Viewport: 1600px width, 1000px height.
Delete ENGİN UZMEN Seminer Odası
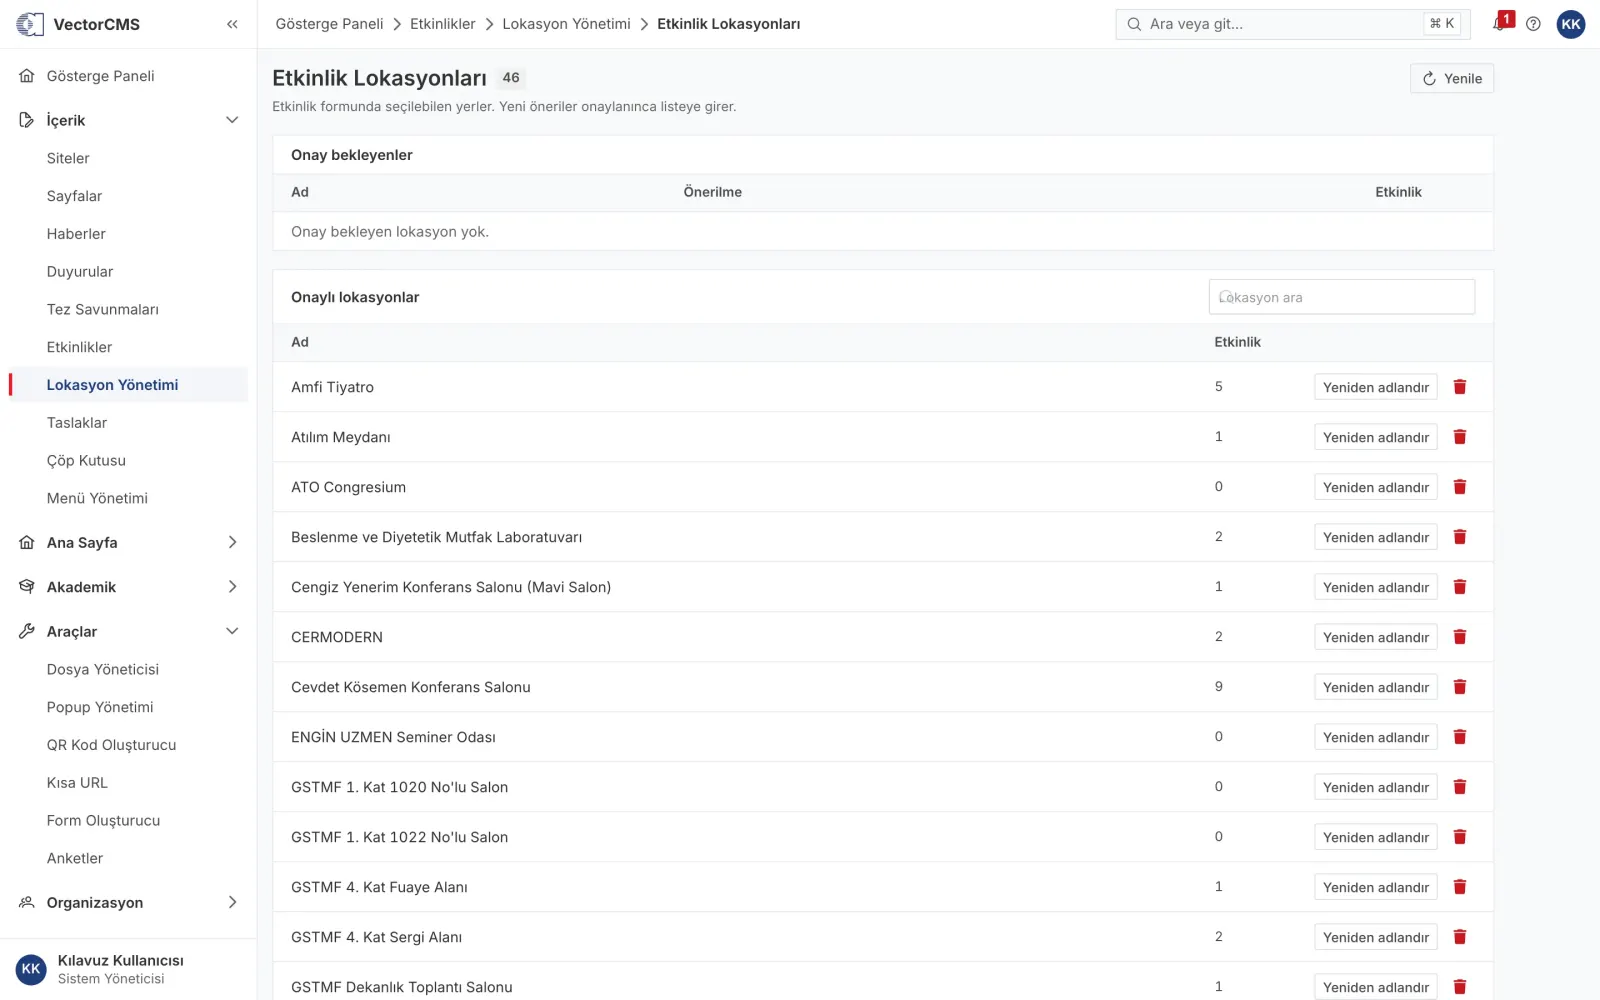pyautogui.click(x=1460, y=737)
